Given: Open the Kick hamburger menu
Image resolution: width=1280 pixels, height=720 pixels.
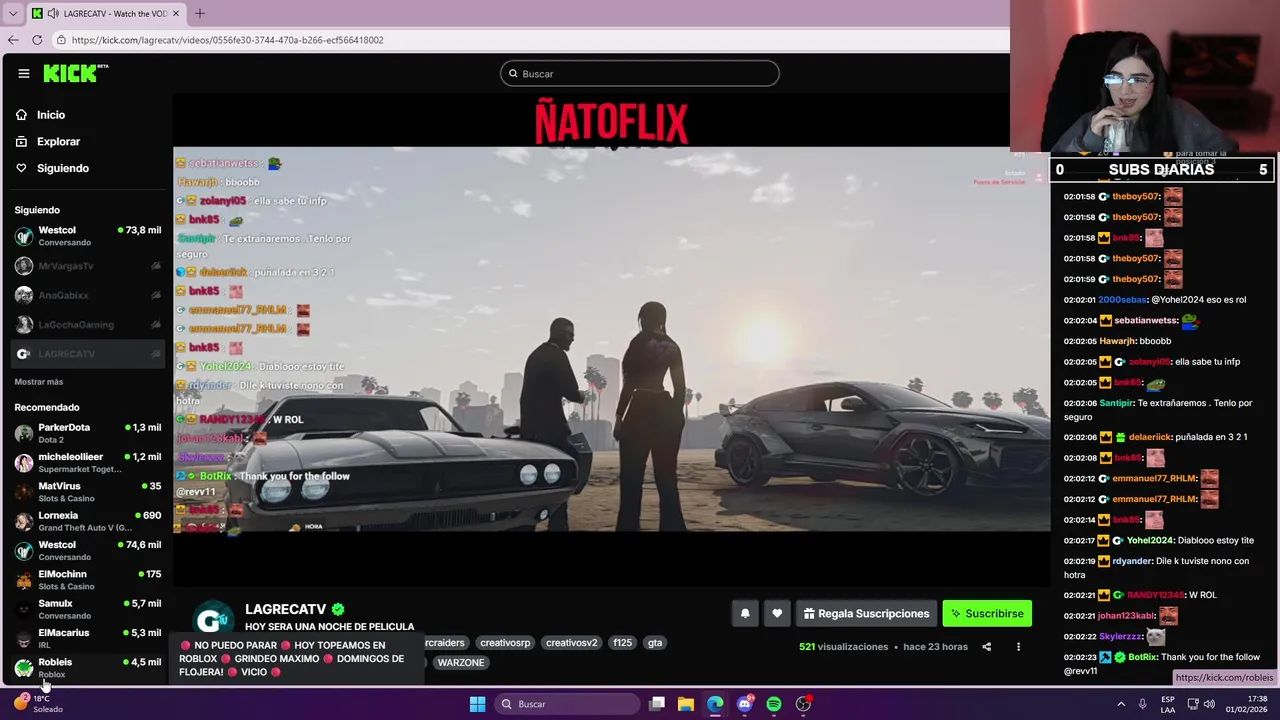Looking at the screenshot, I should (24, 73).
